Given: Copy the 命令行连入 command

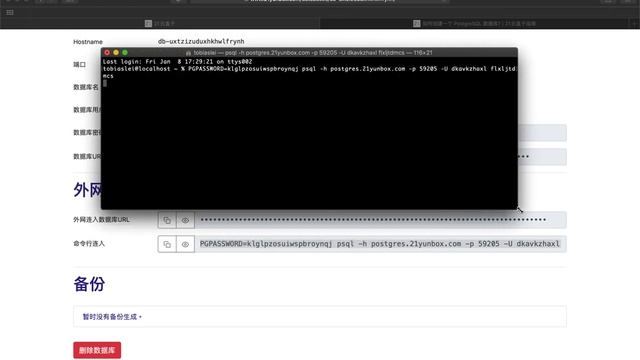Looking at the screenshot, I should 167,244.
